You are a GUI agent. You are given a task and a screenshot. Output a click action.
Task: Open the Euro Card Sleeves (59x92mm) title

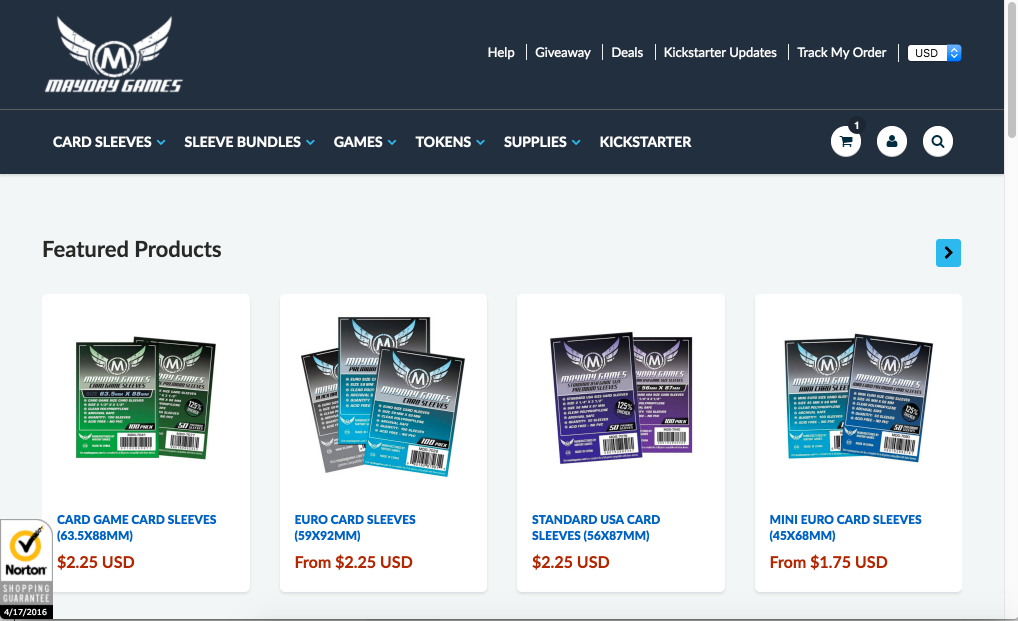pyautogui.click(x=354, y=528)
